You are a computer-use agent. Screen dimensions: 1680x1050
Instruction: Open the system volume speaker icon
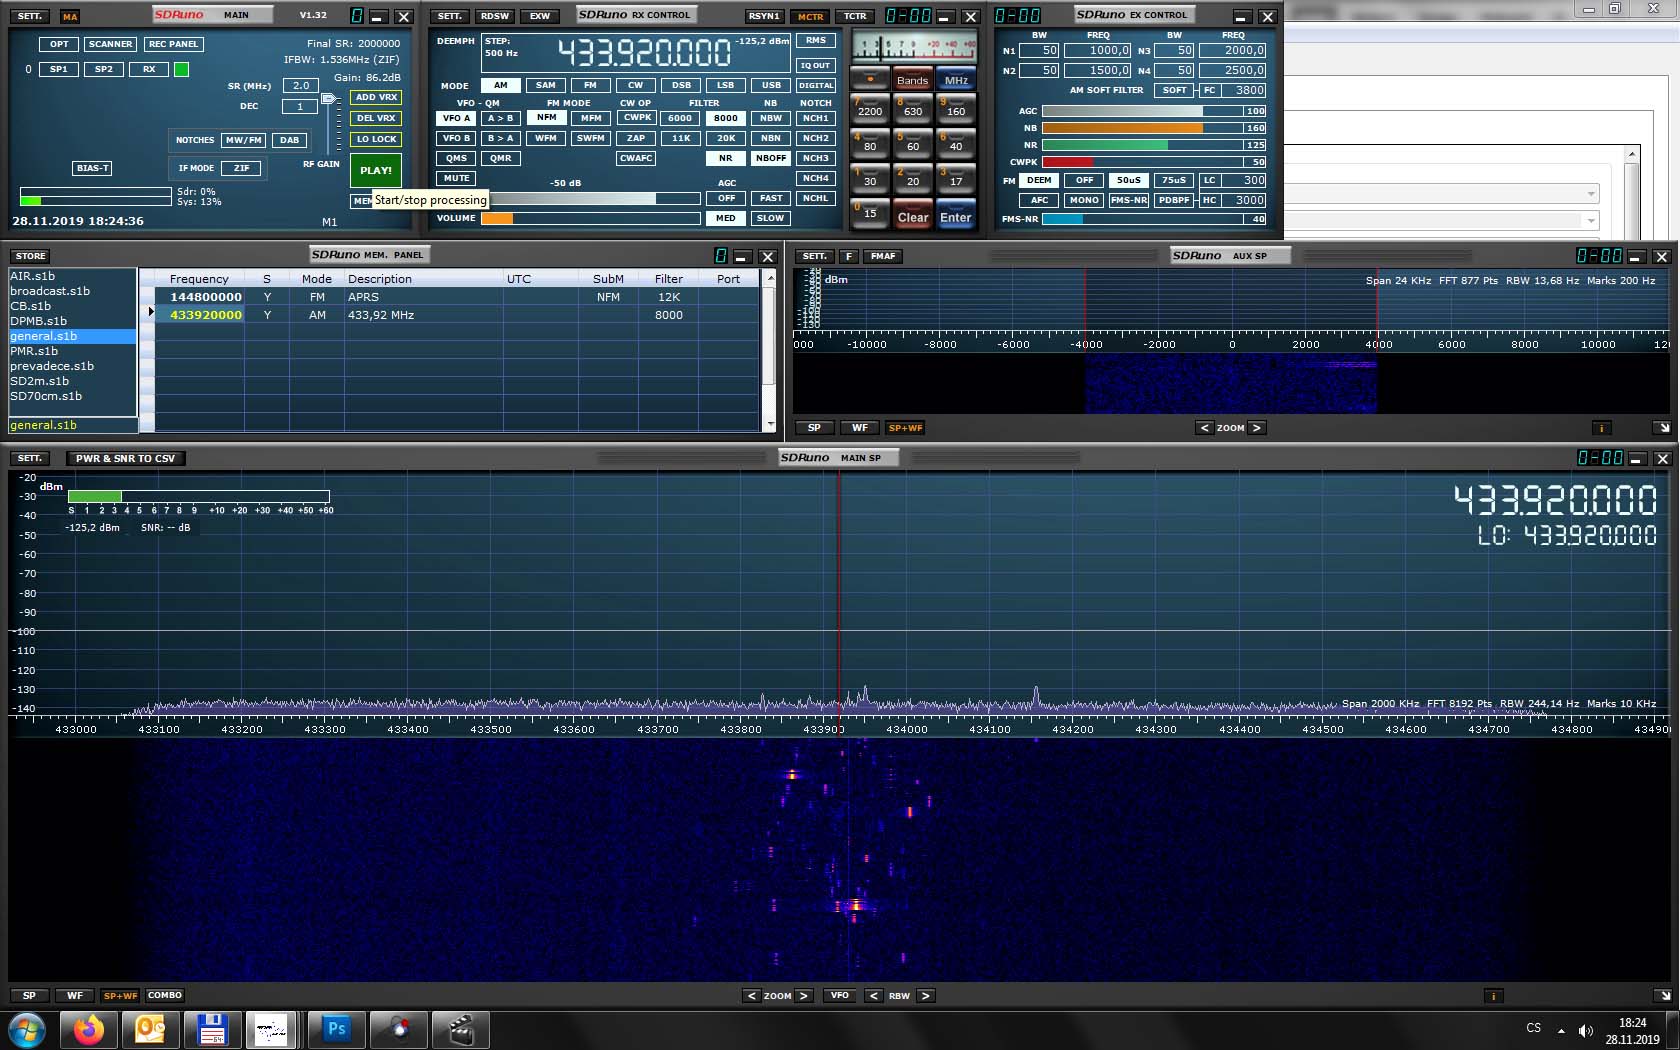pyautogui.click(x=1585, y=1030)
